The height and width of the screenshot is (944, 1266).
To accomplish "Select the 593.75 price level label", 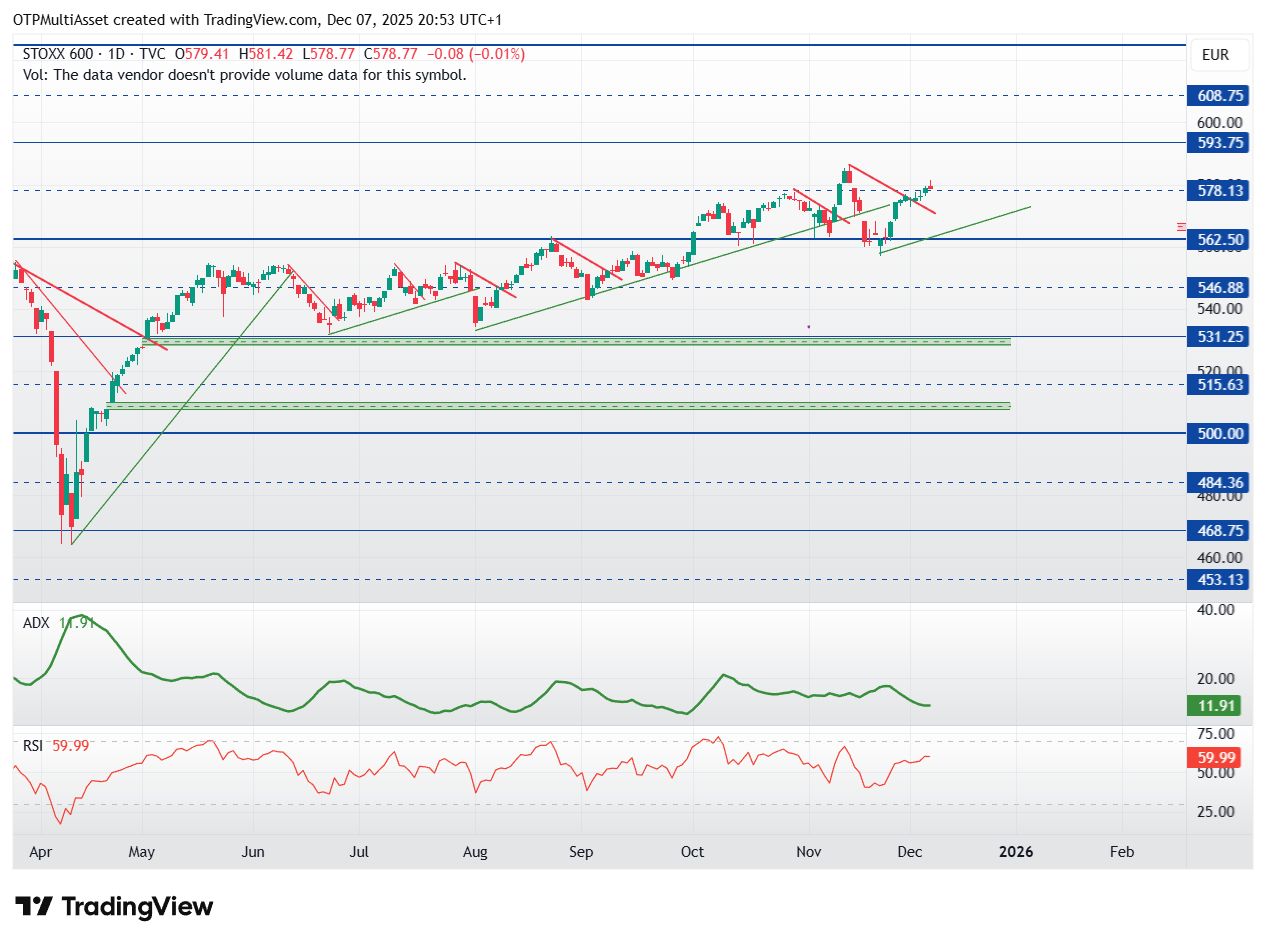I will pos(1219,143).
